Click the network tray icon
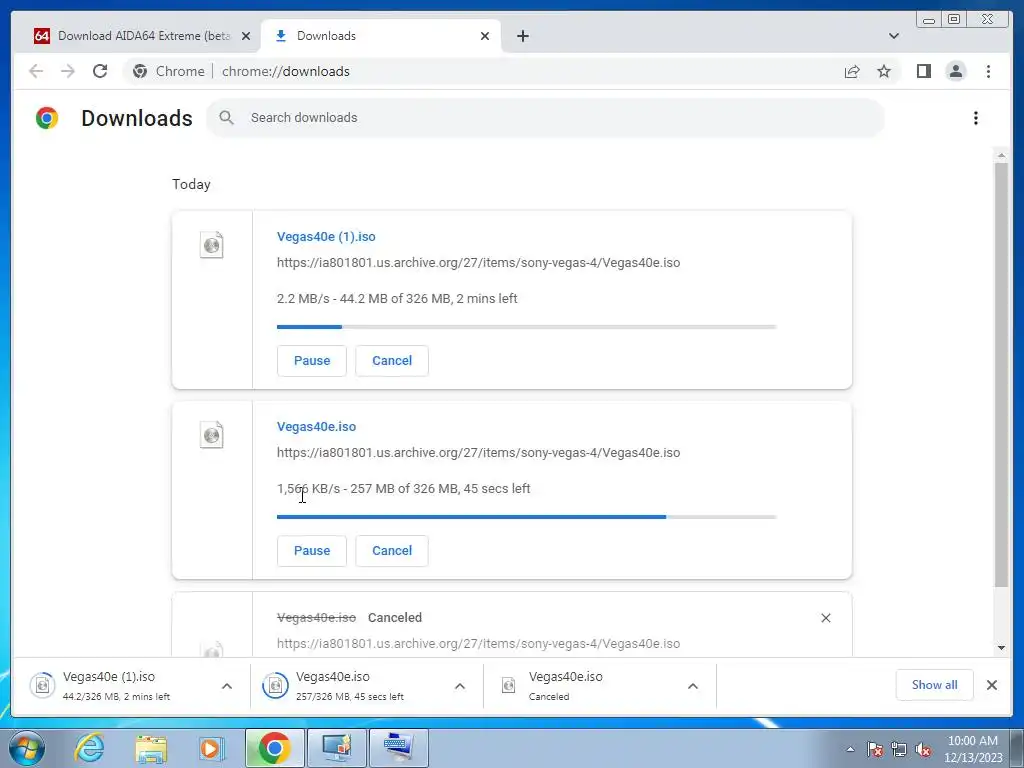 point(899,749)
